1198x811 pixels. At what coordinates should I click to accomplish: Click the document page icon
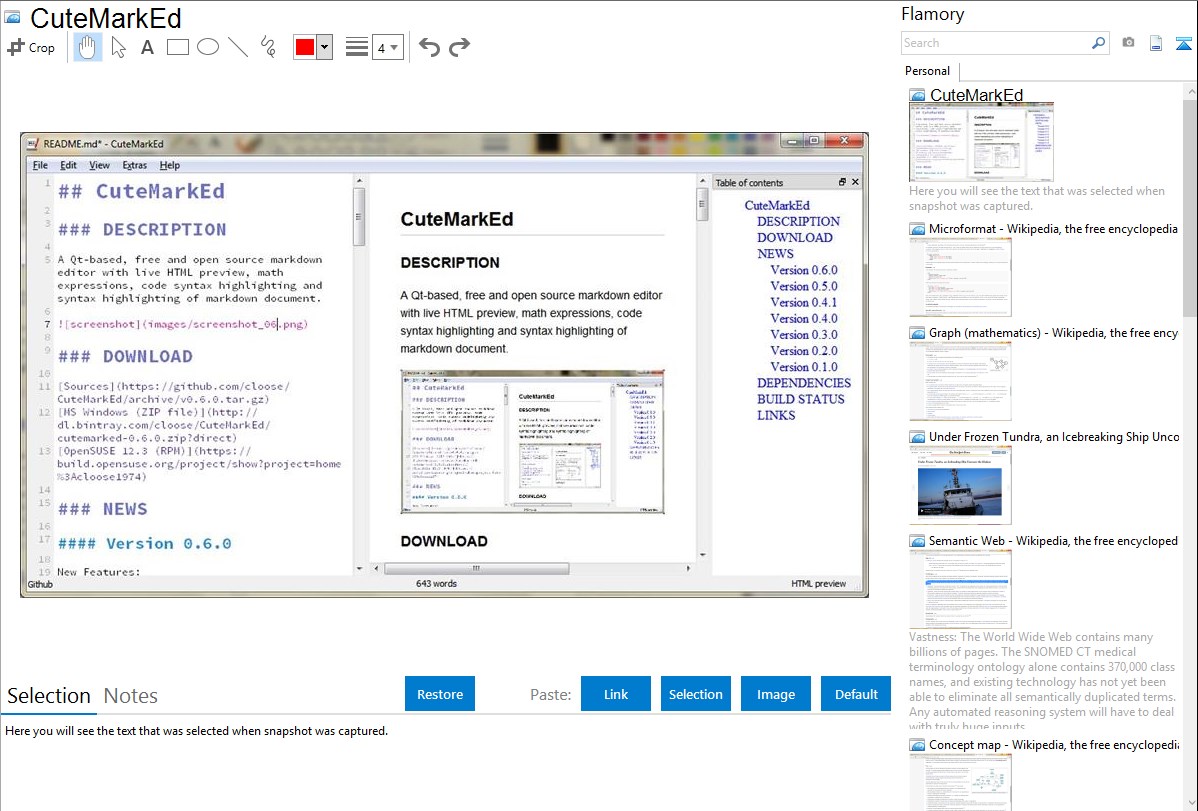point(1156,44)
